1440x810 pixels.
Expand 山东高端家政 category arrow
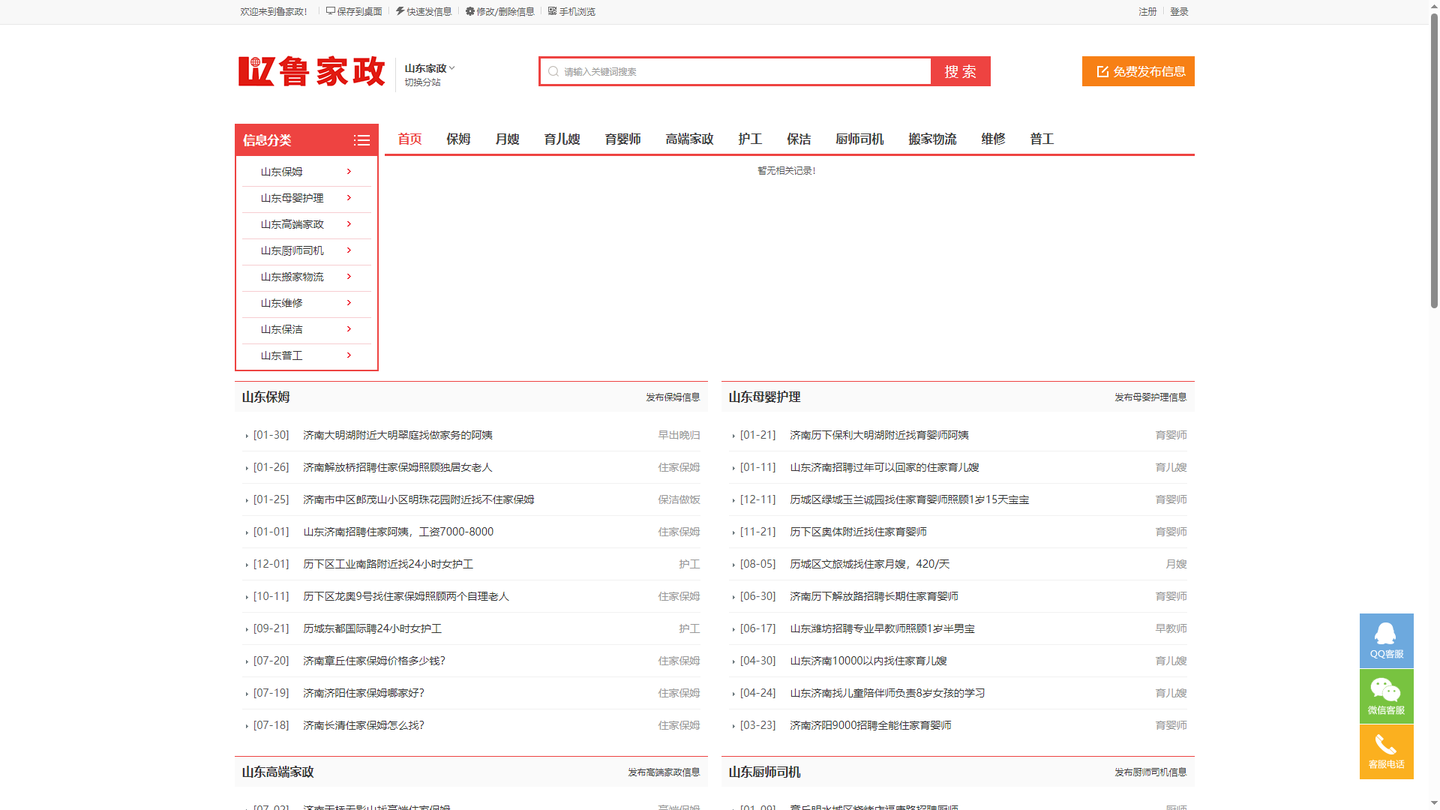[x=349, y=224]
